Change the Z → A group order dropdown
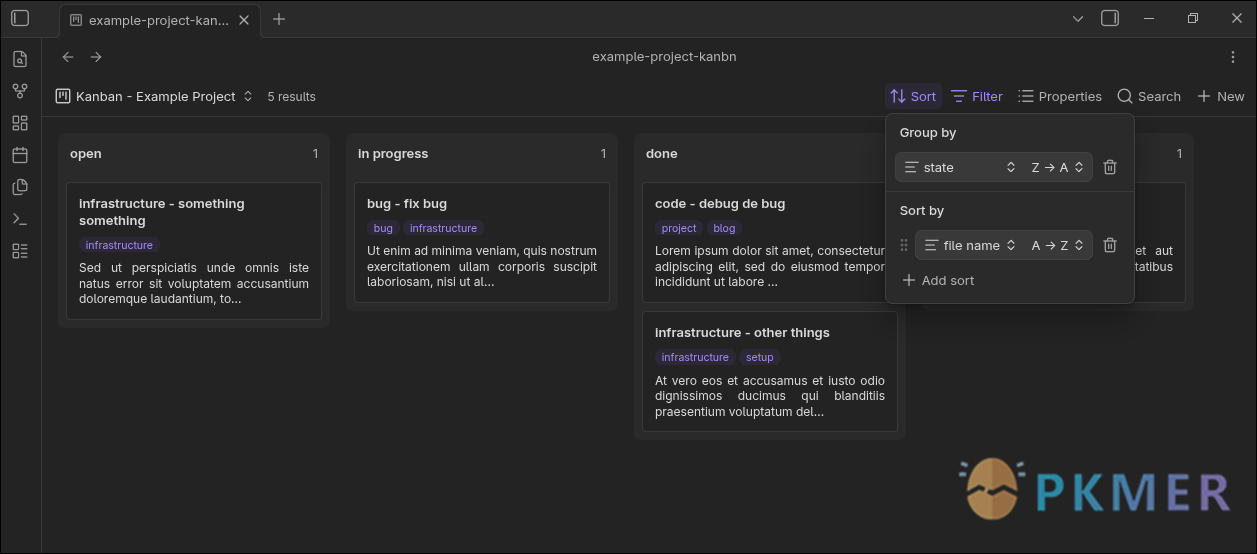Image resolution: width=1257 pixels, height=554 pixels. (x=1058, y=167)
